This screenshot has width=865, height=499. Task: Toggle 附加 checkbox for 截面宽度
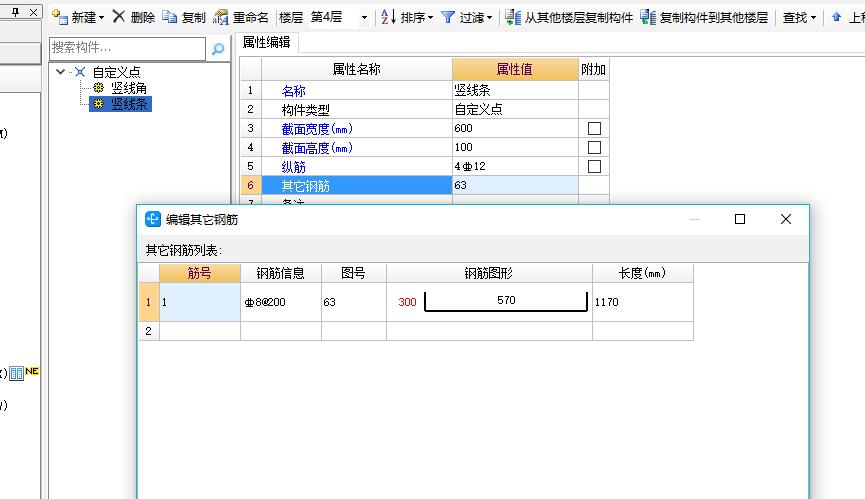pos(594,128)
